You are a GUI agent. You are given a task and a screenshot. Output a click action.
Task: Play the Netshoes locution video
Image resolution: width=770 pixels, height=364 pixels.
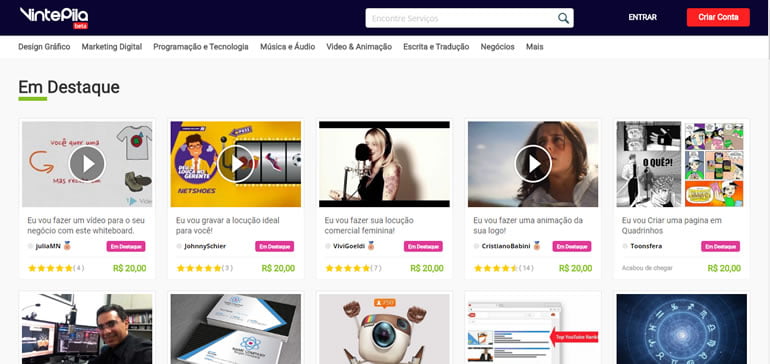(x=236, y=164)
